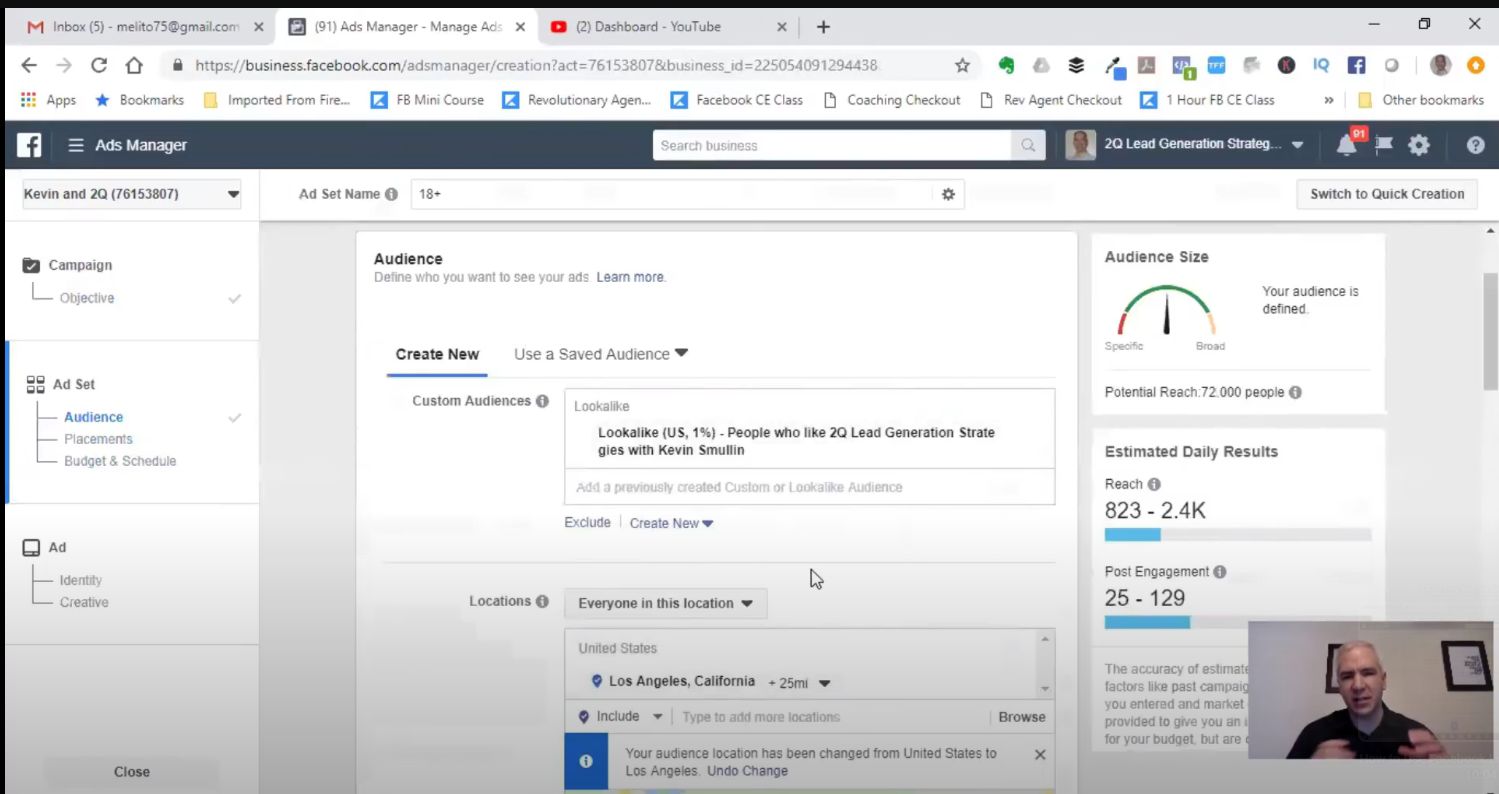Click the Exclude audience link

(x=587, y=522)
